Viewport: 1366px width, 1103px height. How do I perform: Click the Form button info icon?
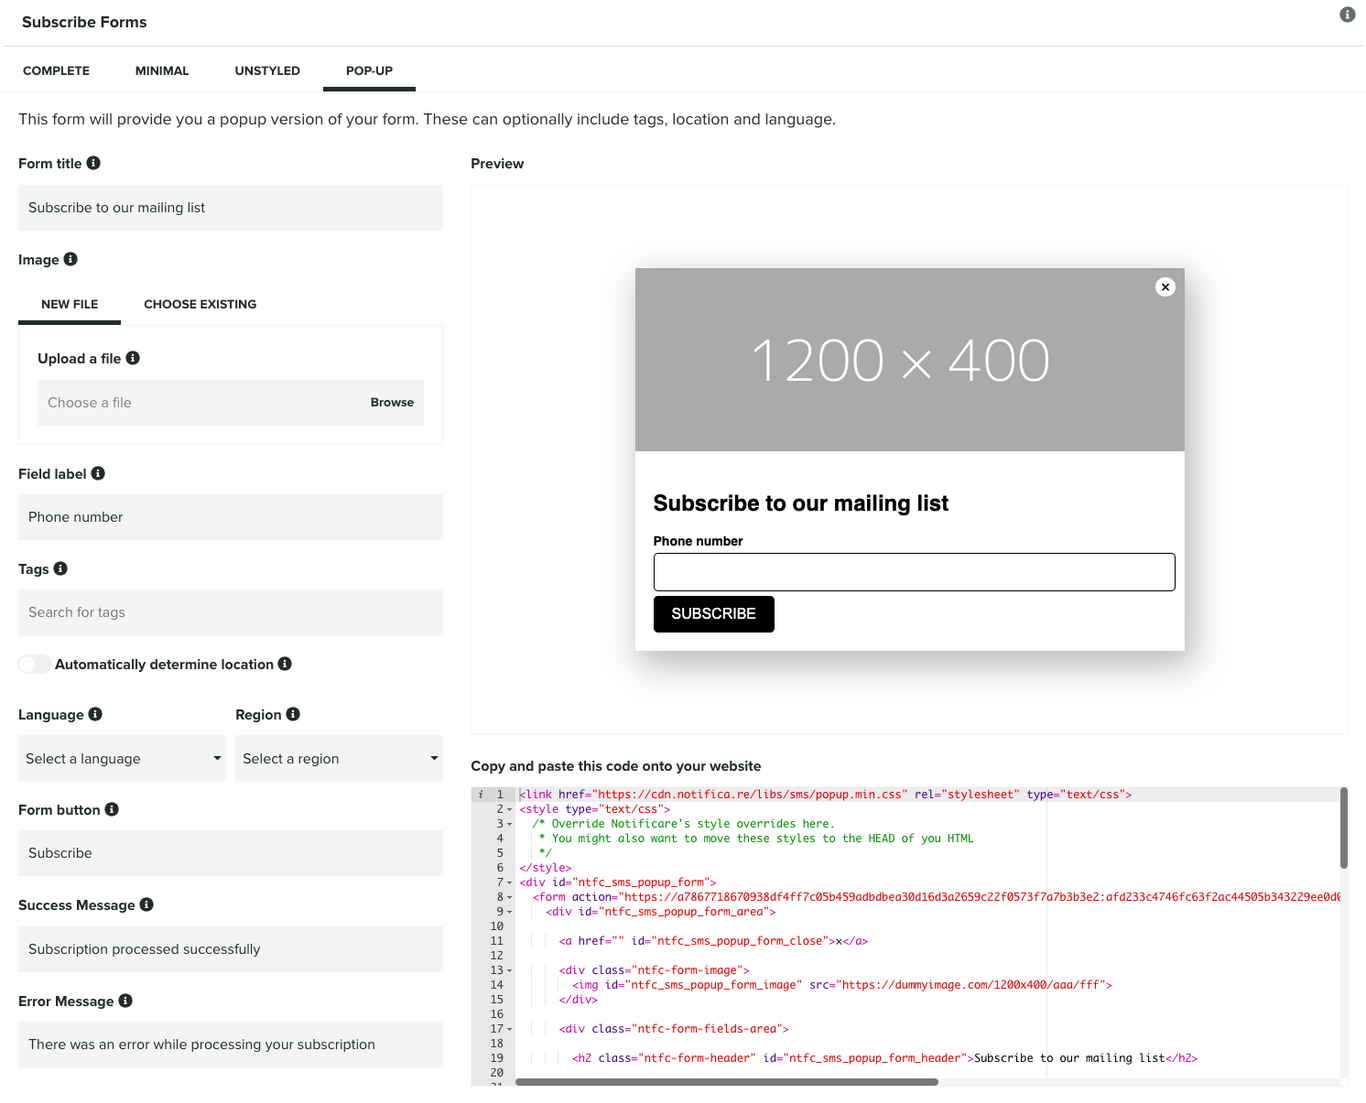pos(111,810)
